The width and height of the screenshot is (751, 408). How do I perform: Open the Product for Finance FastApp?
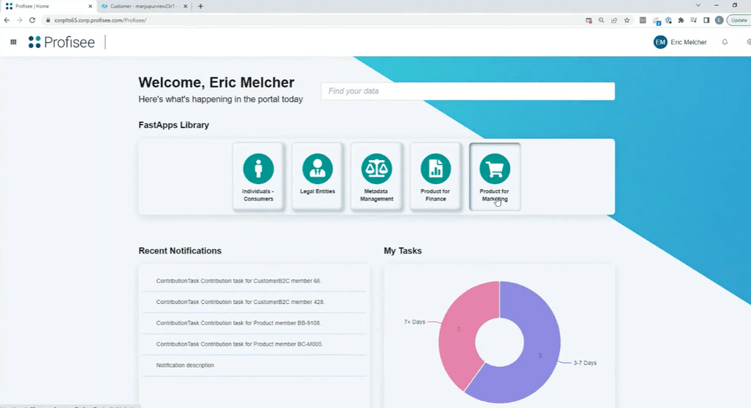click(435, 176)
